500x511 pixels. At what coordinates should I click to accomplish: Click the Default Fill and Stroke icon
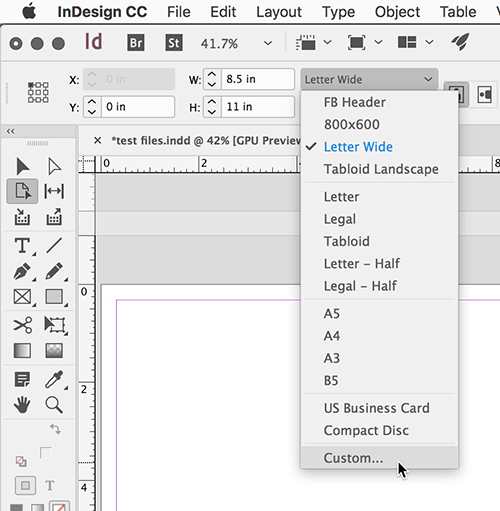[21, 461]
